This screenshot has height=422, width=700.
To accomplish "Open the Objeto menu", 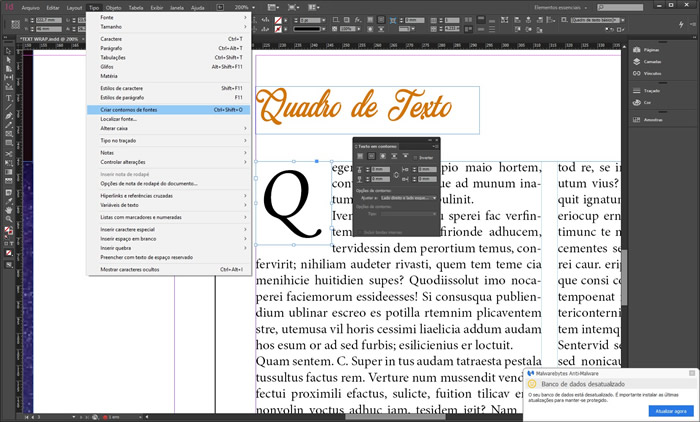I will (x=113, y=6).
